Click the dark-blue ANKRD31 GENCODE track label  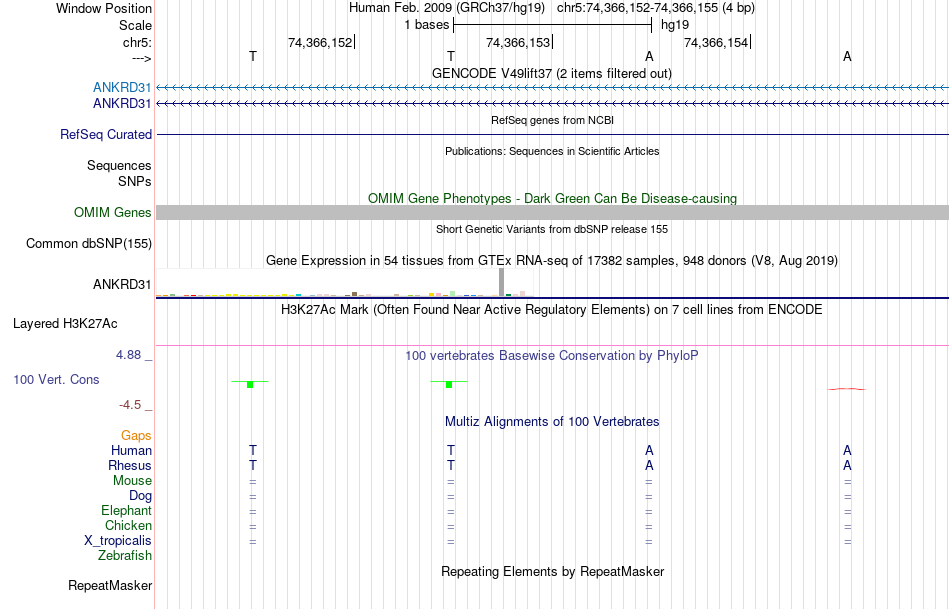(x=122, y=104)
